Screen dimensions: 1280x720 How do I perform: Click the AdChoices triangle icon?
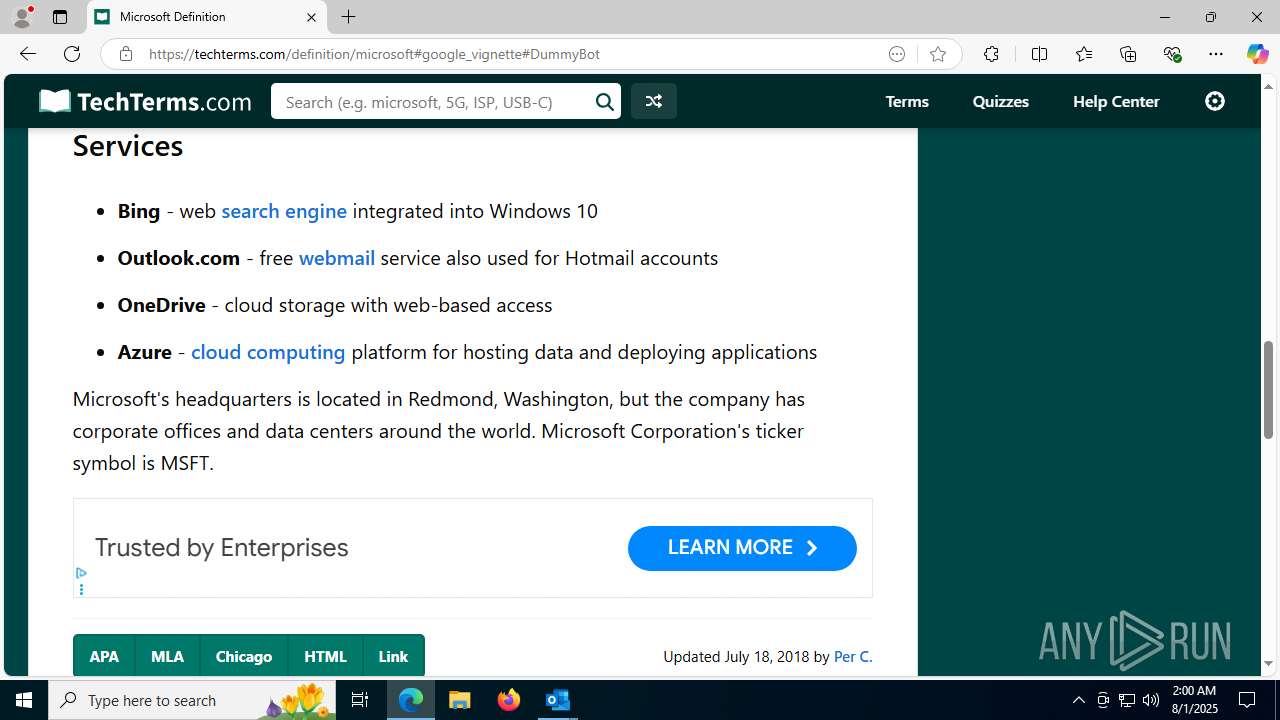pos(81,573)
